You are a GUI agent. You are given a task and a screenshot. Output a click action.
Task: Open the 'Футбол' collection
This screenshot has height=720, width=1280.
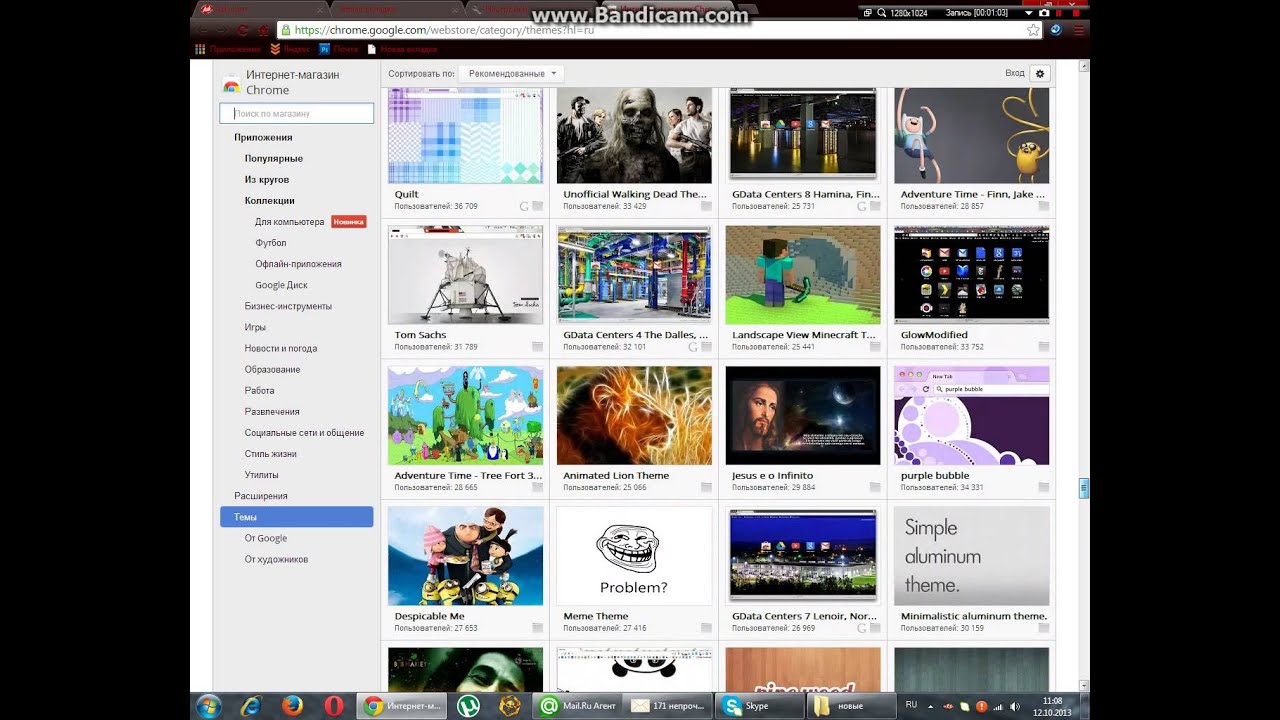[271, 243]
